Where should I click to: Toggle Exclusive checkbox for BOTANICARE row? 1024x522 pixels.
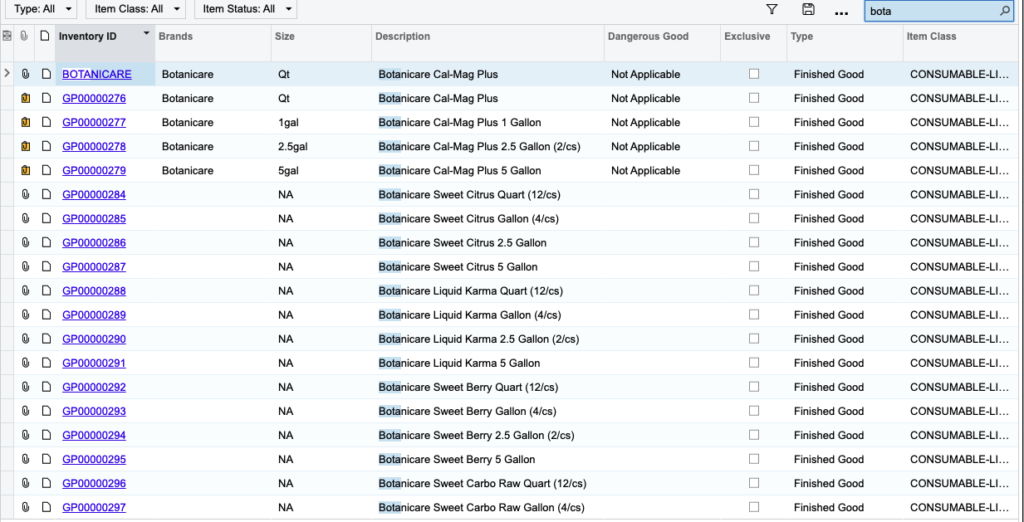pyautogui.click(x=754, y=74)
